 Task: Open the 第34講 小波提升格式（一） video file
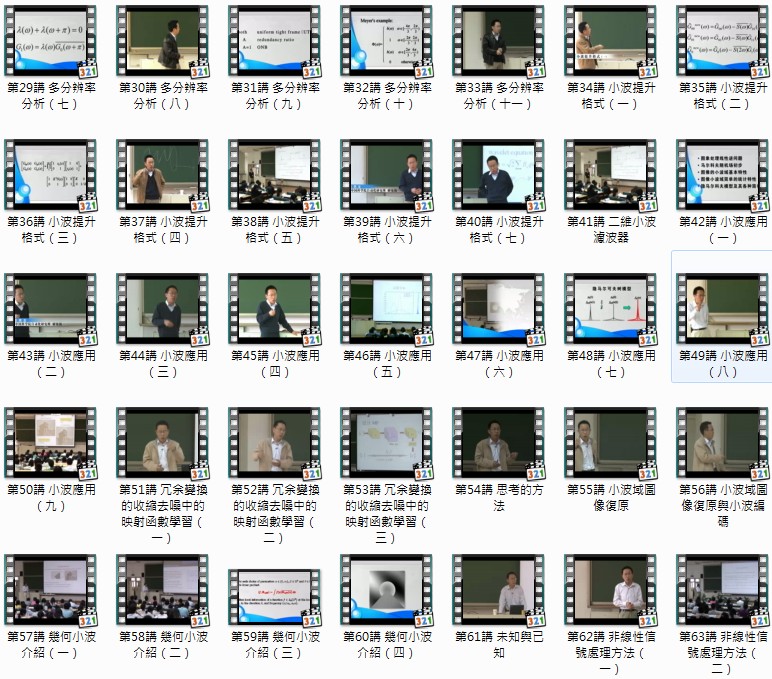(x=610, y=41)
